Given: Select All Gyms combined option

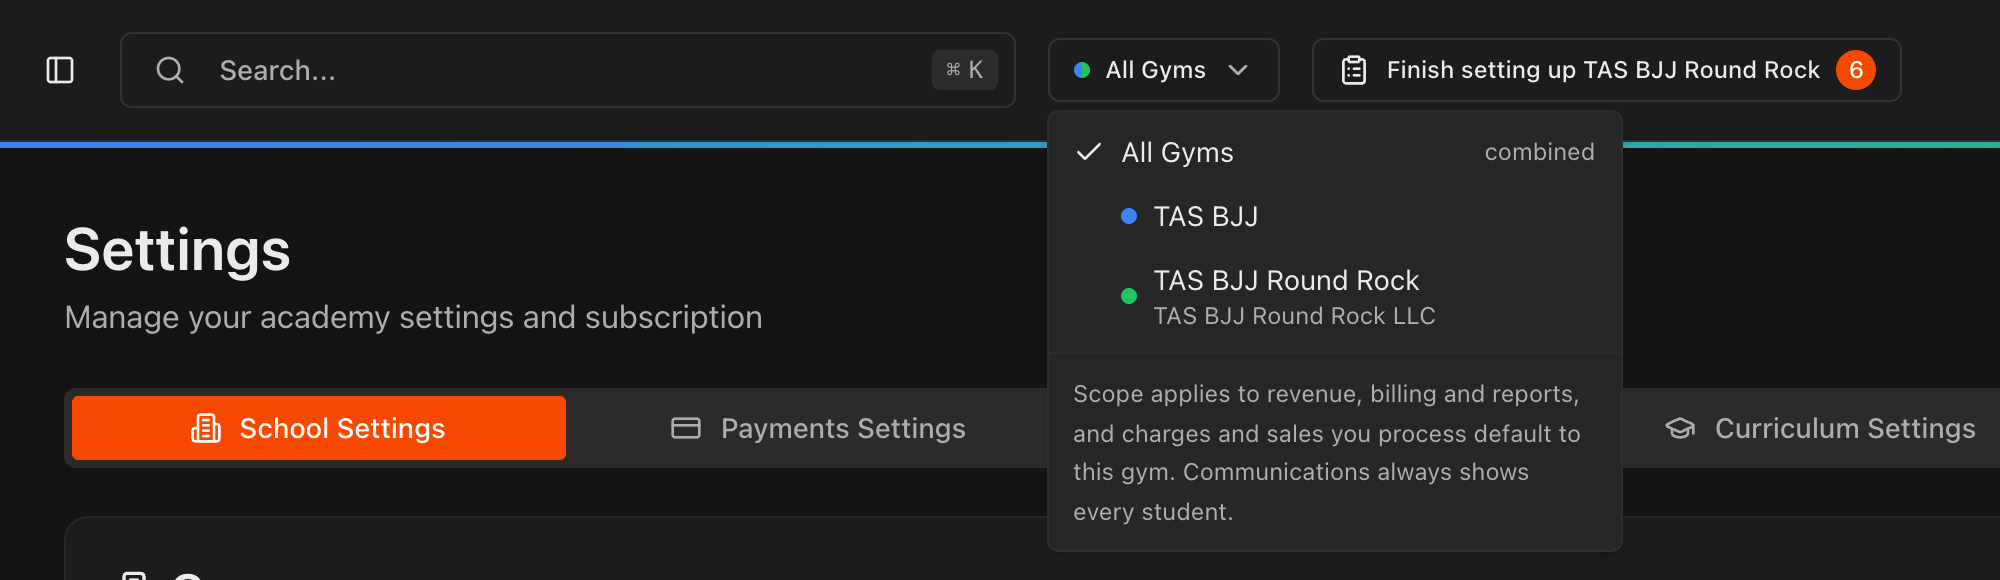Looking at the screenshot, I should click(x=1335, y=152).
